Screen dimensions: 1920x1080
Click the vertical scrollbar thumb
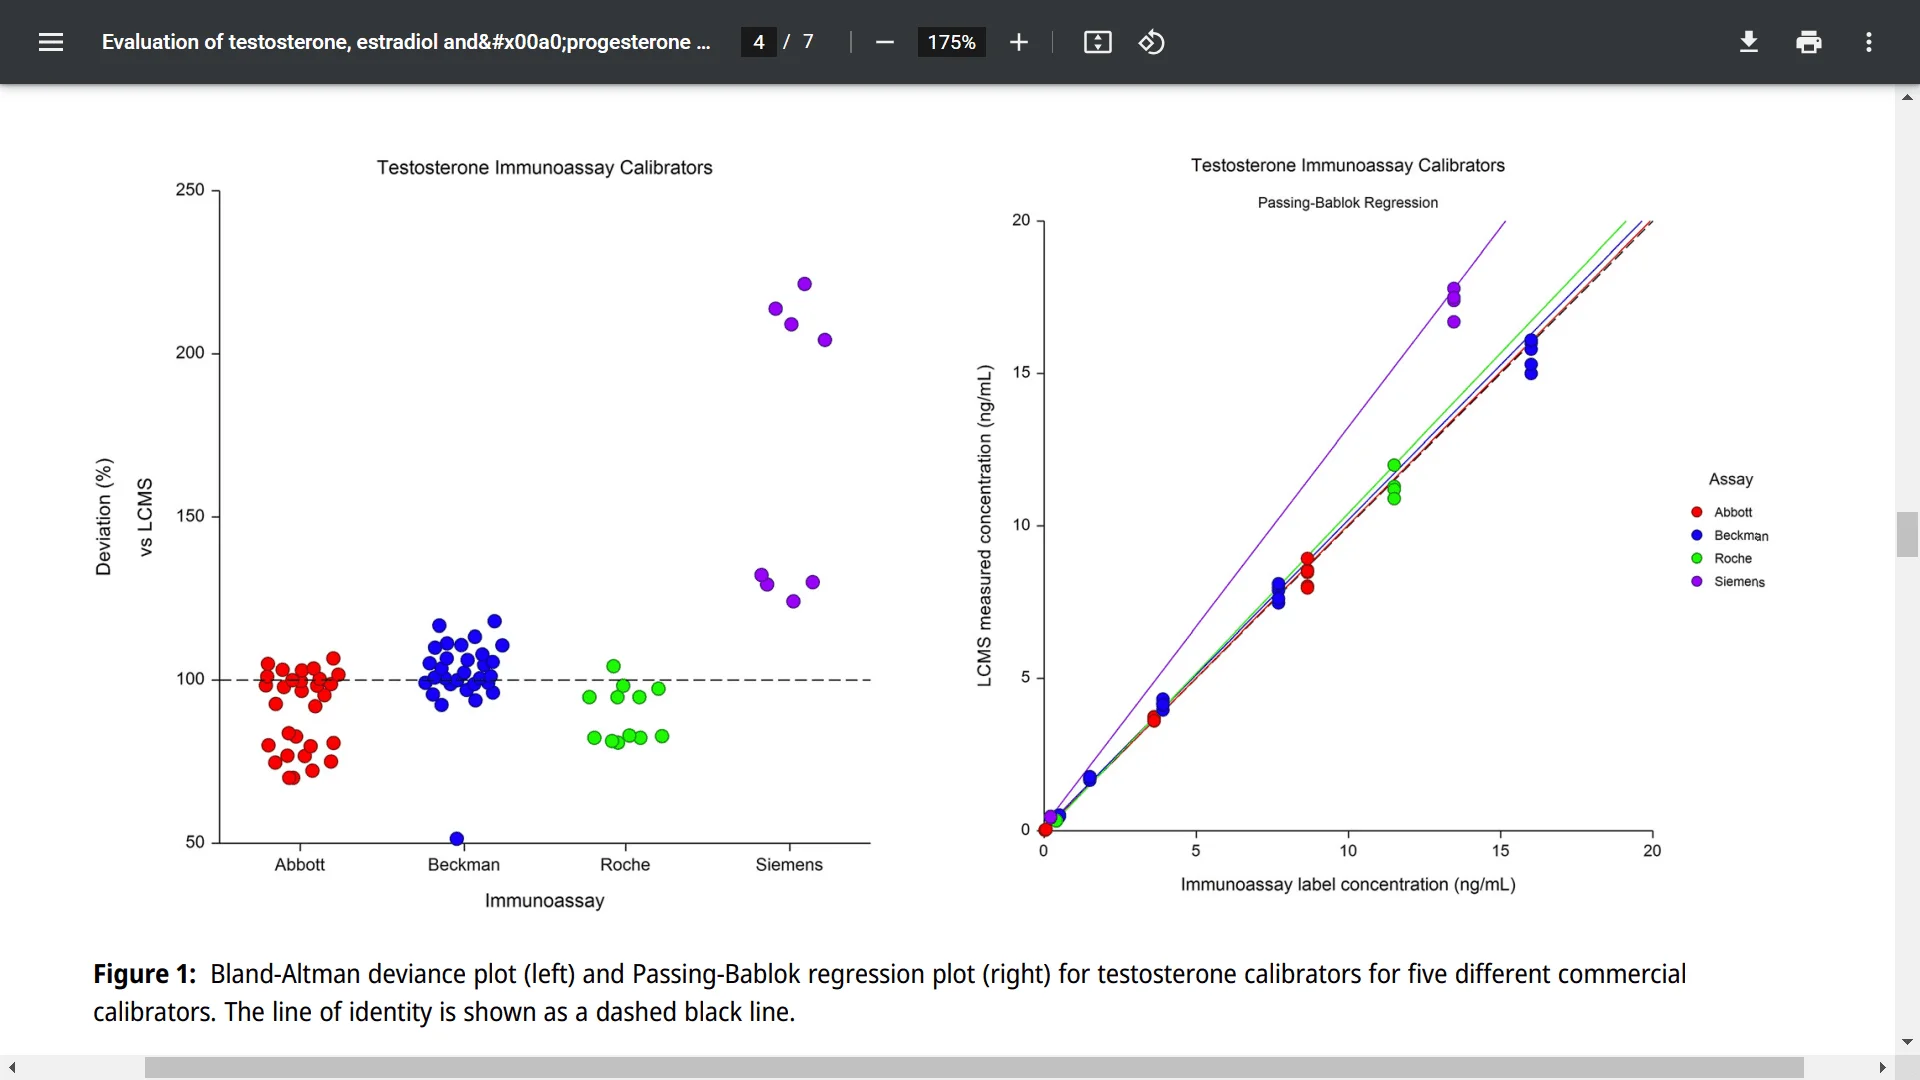click(x=1907, y=534)
